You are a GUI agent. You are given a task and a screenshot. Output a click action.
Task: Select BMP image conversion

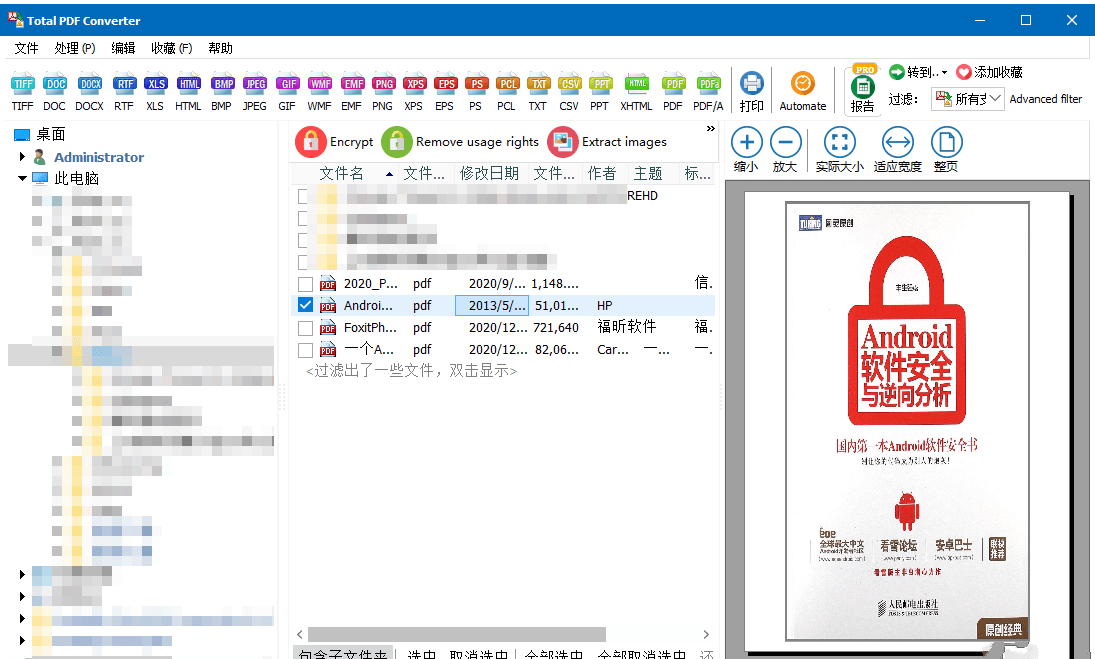(x=221, y=91)
